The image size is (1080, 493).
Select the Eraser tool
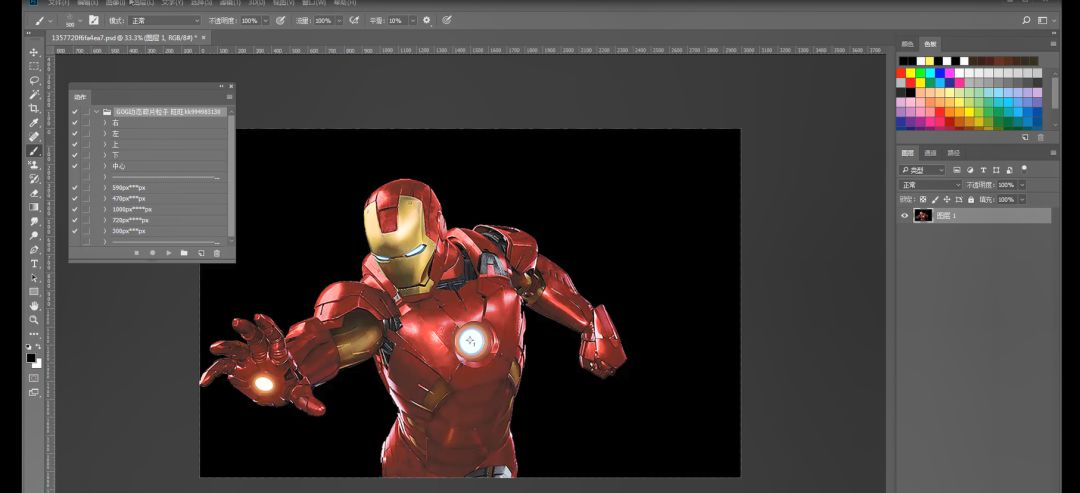(34, 193)
